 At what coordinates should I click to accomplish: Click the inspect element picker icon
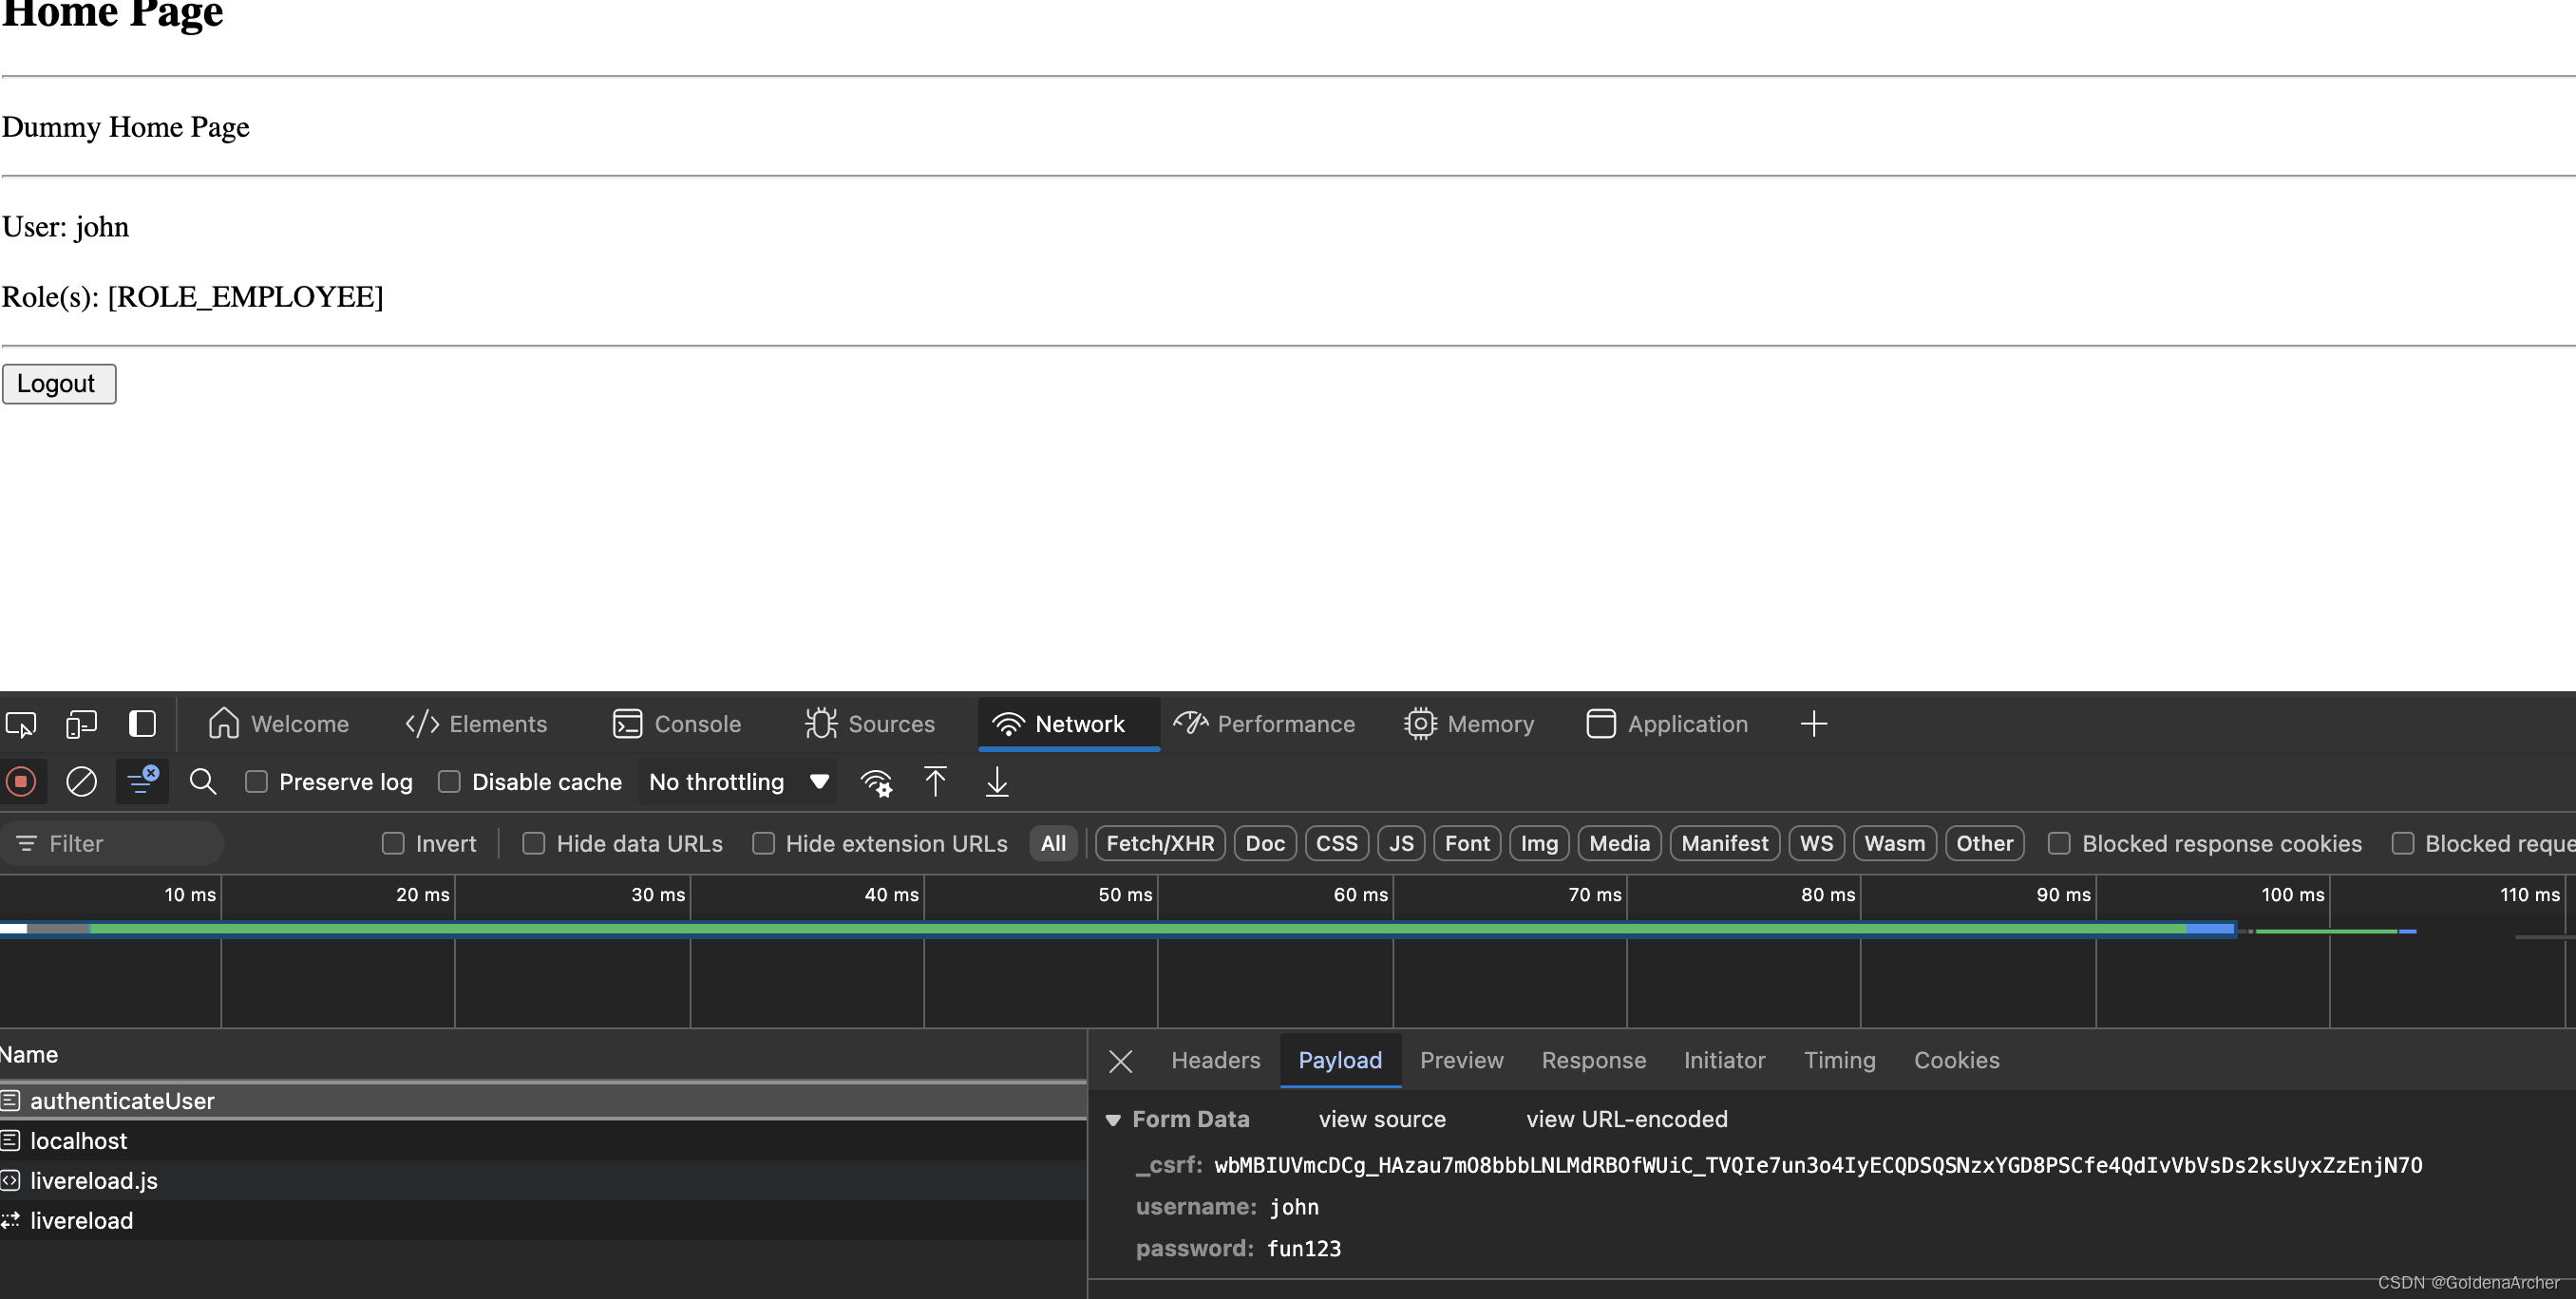[x=21, y=724]
